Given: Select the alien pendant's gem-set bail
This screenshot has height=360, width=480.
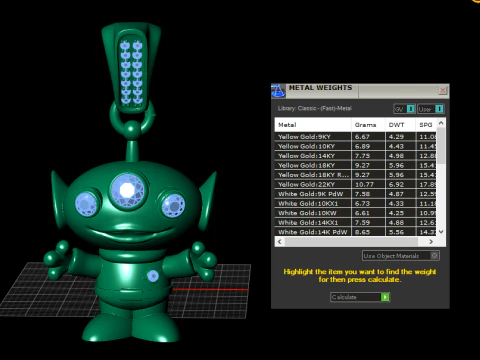Looking at the screenshot, I should (131, 69).
